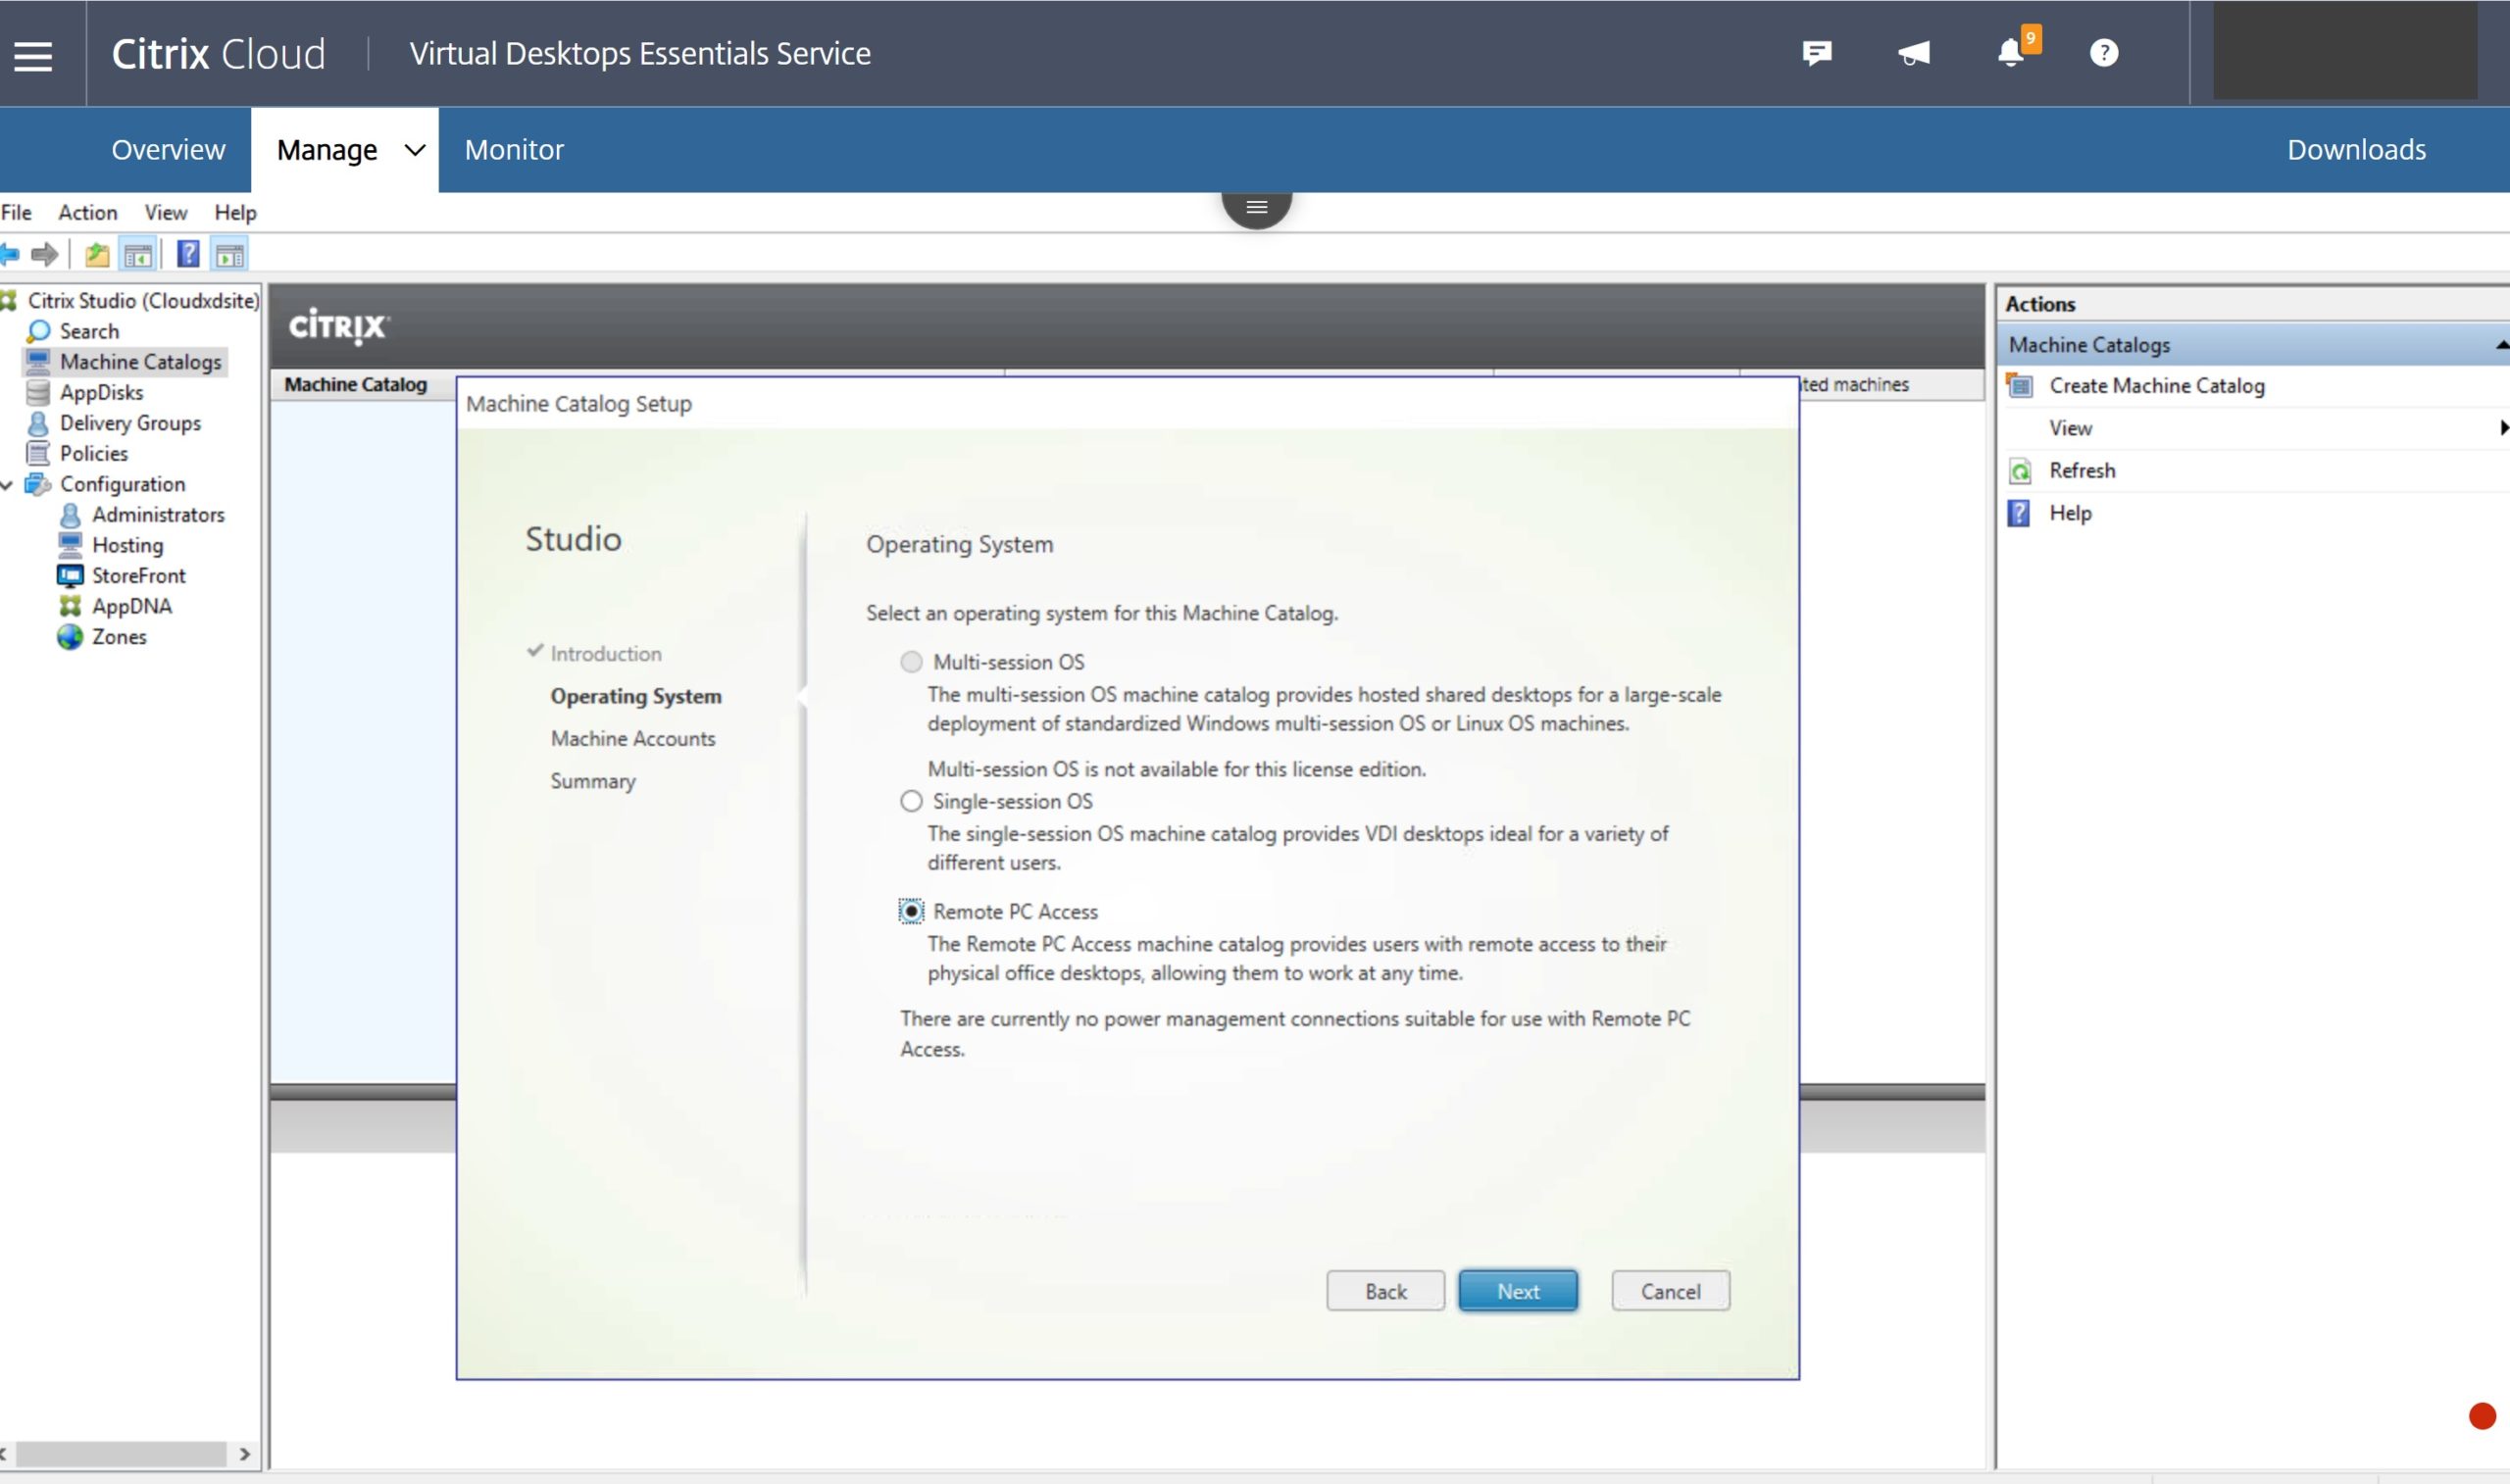Click the Hosting tree icon
Image resolution: width=2510 pixels, height=1484 pixels.
coord(70,545)
